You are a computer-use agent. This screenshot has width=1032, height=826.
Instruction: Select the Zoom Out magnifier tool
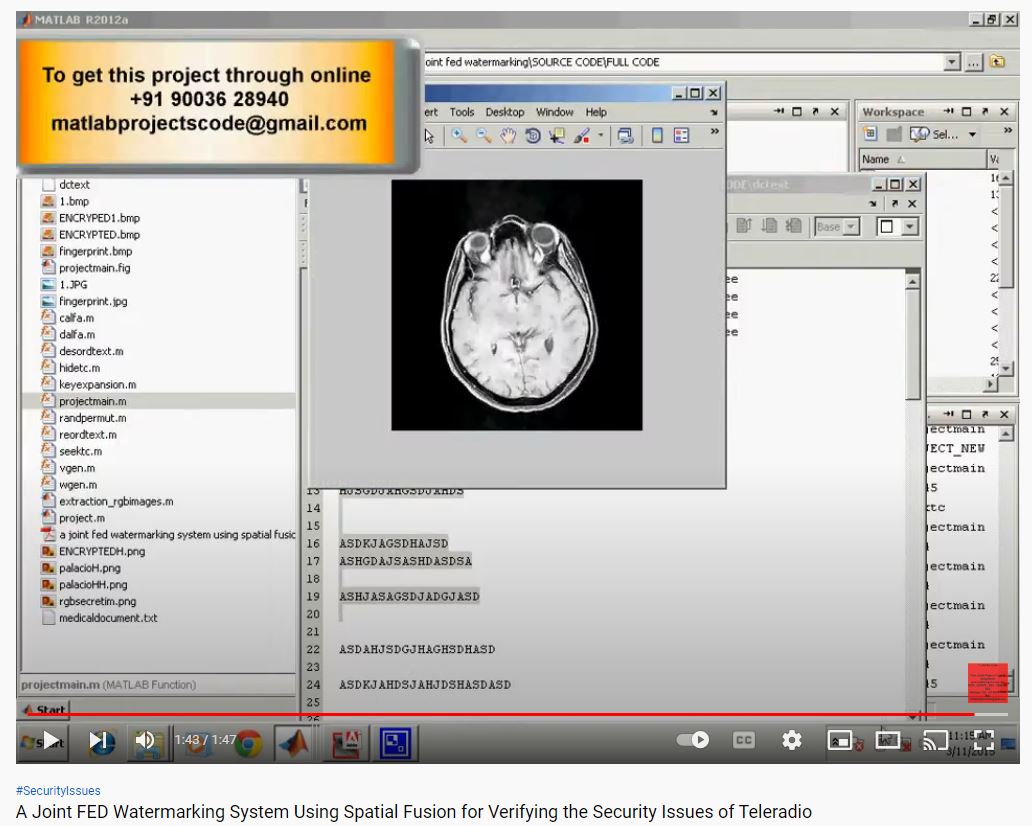[483, 136]
